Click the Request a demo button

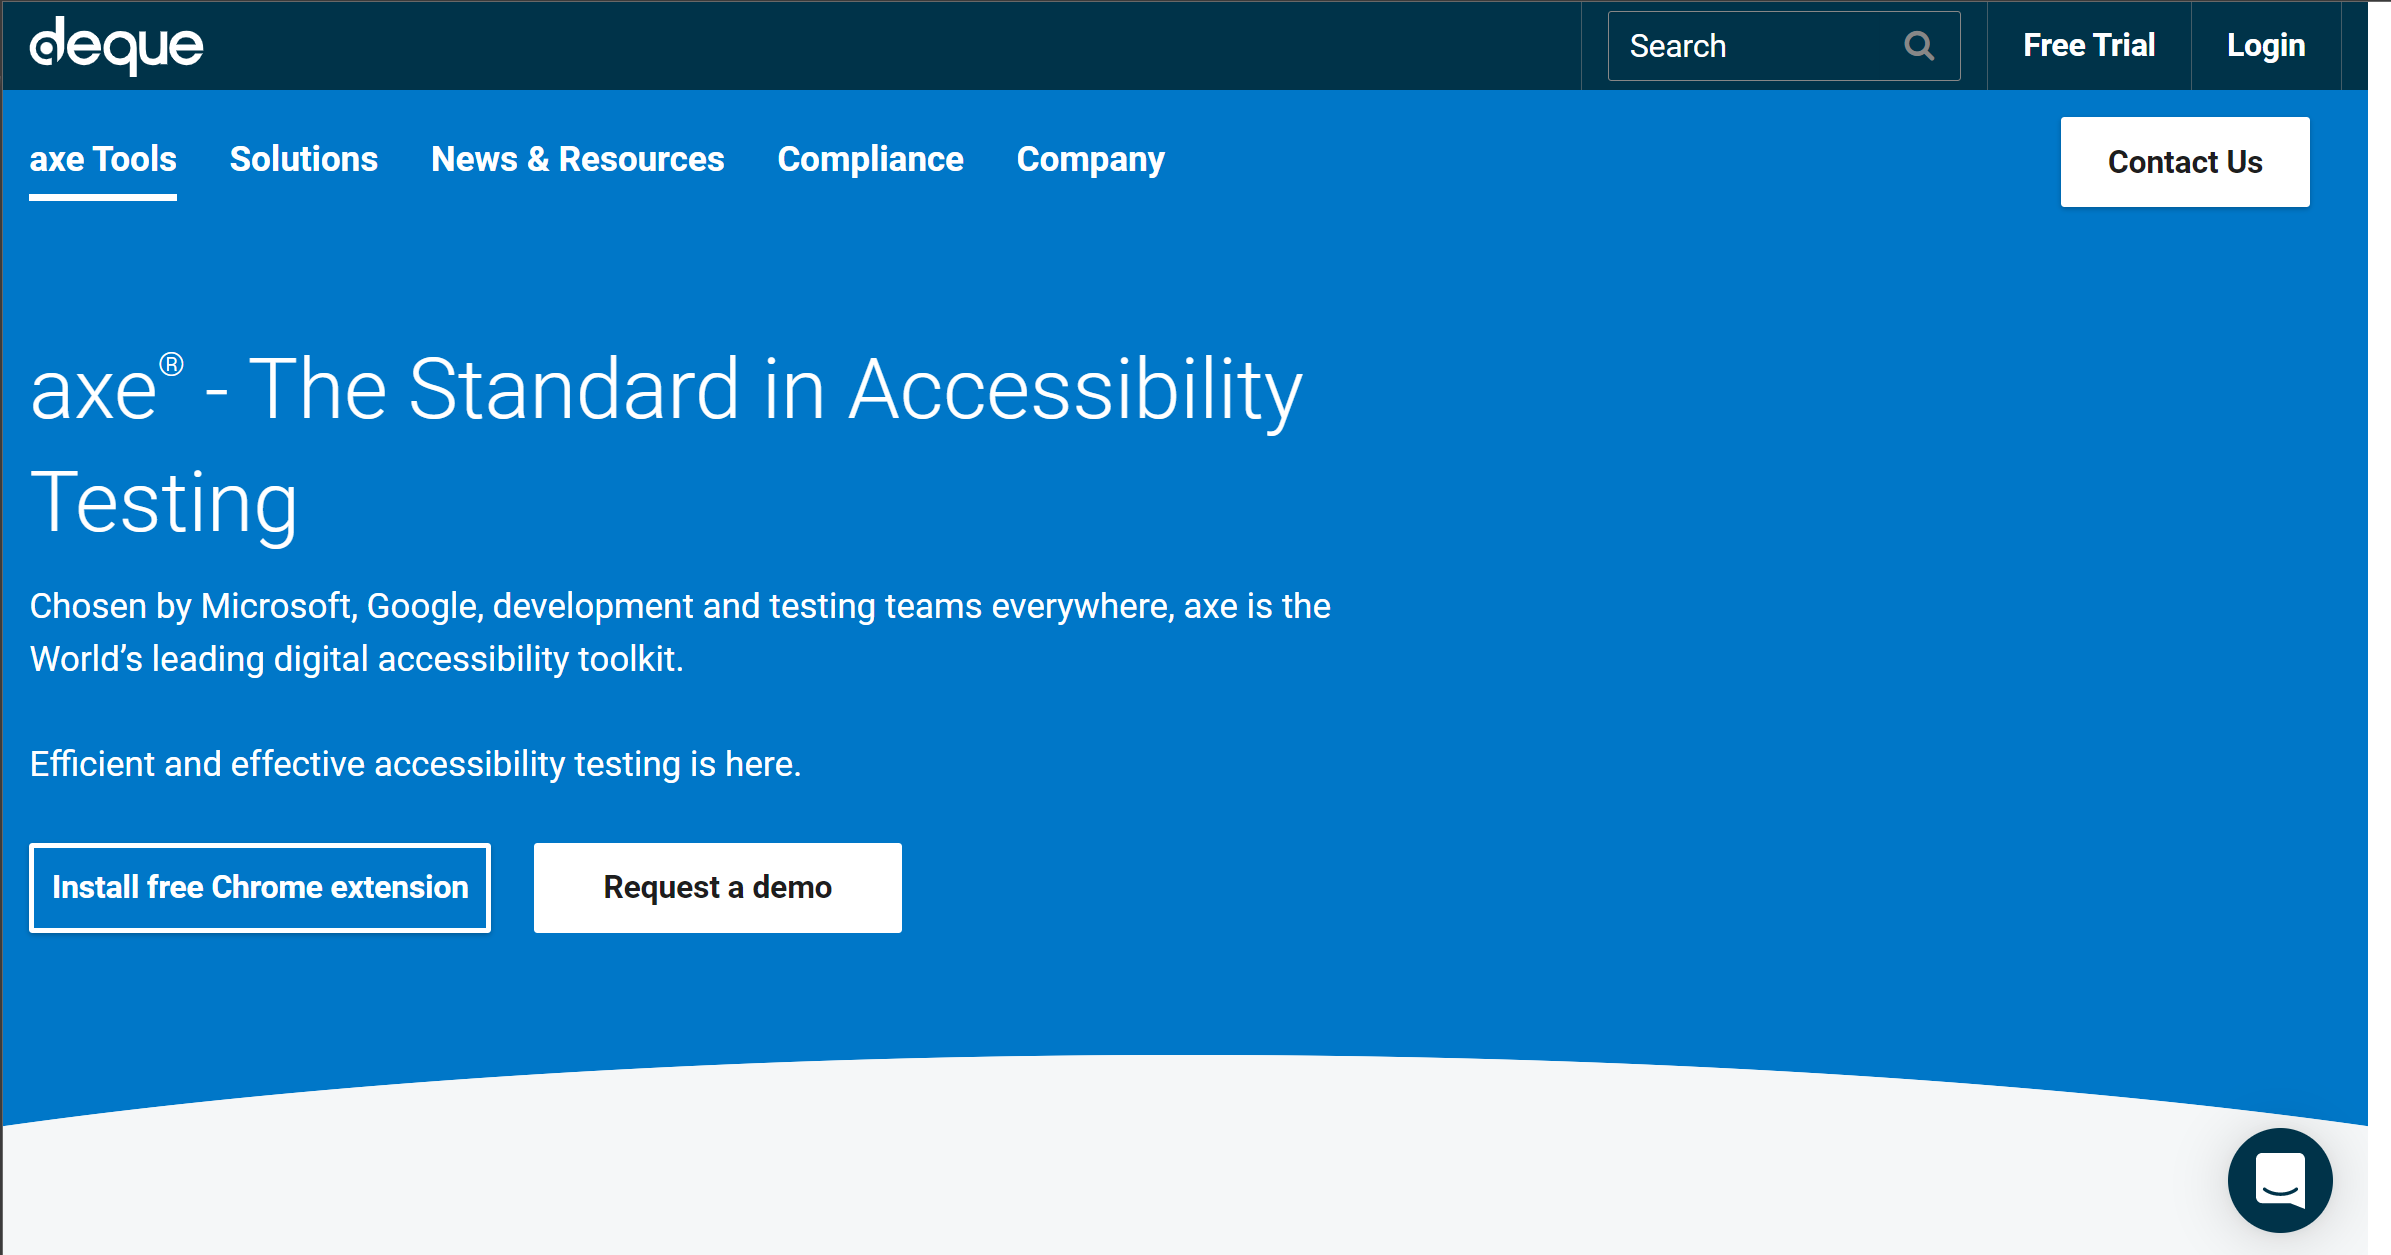pyautogui.click(x=718, y=888)
